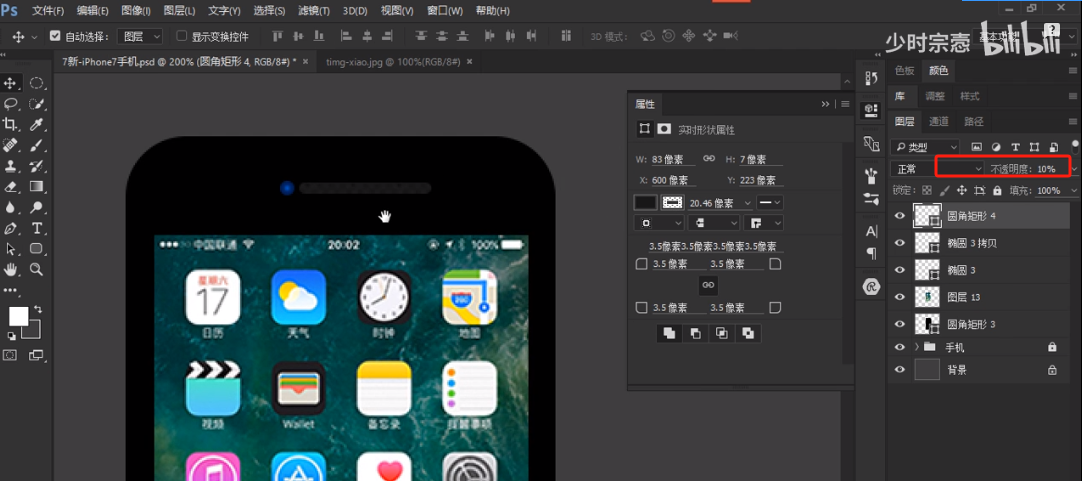1082x481 pixels.
Task: Click the background color swatch
Action: click(x=34, y=332)
